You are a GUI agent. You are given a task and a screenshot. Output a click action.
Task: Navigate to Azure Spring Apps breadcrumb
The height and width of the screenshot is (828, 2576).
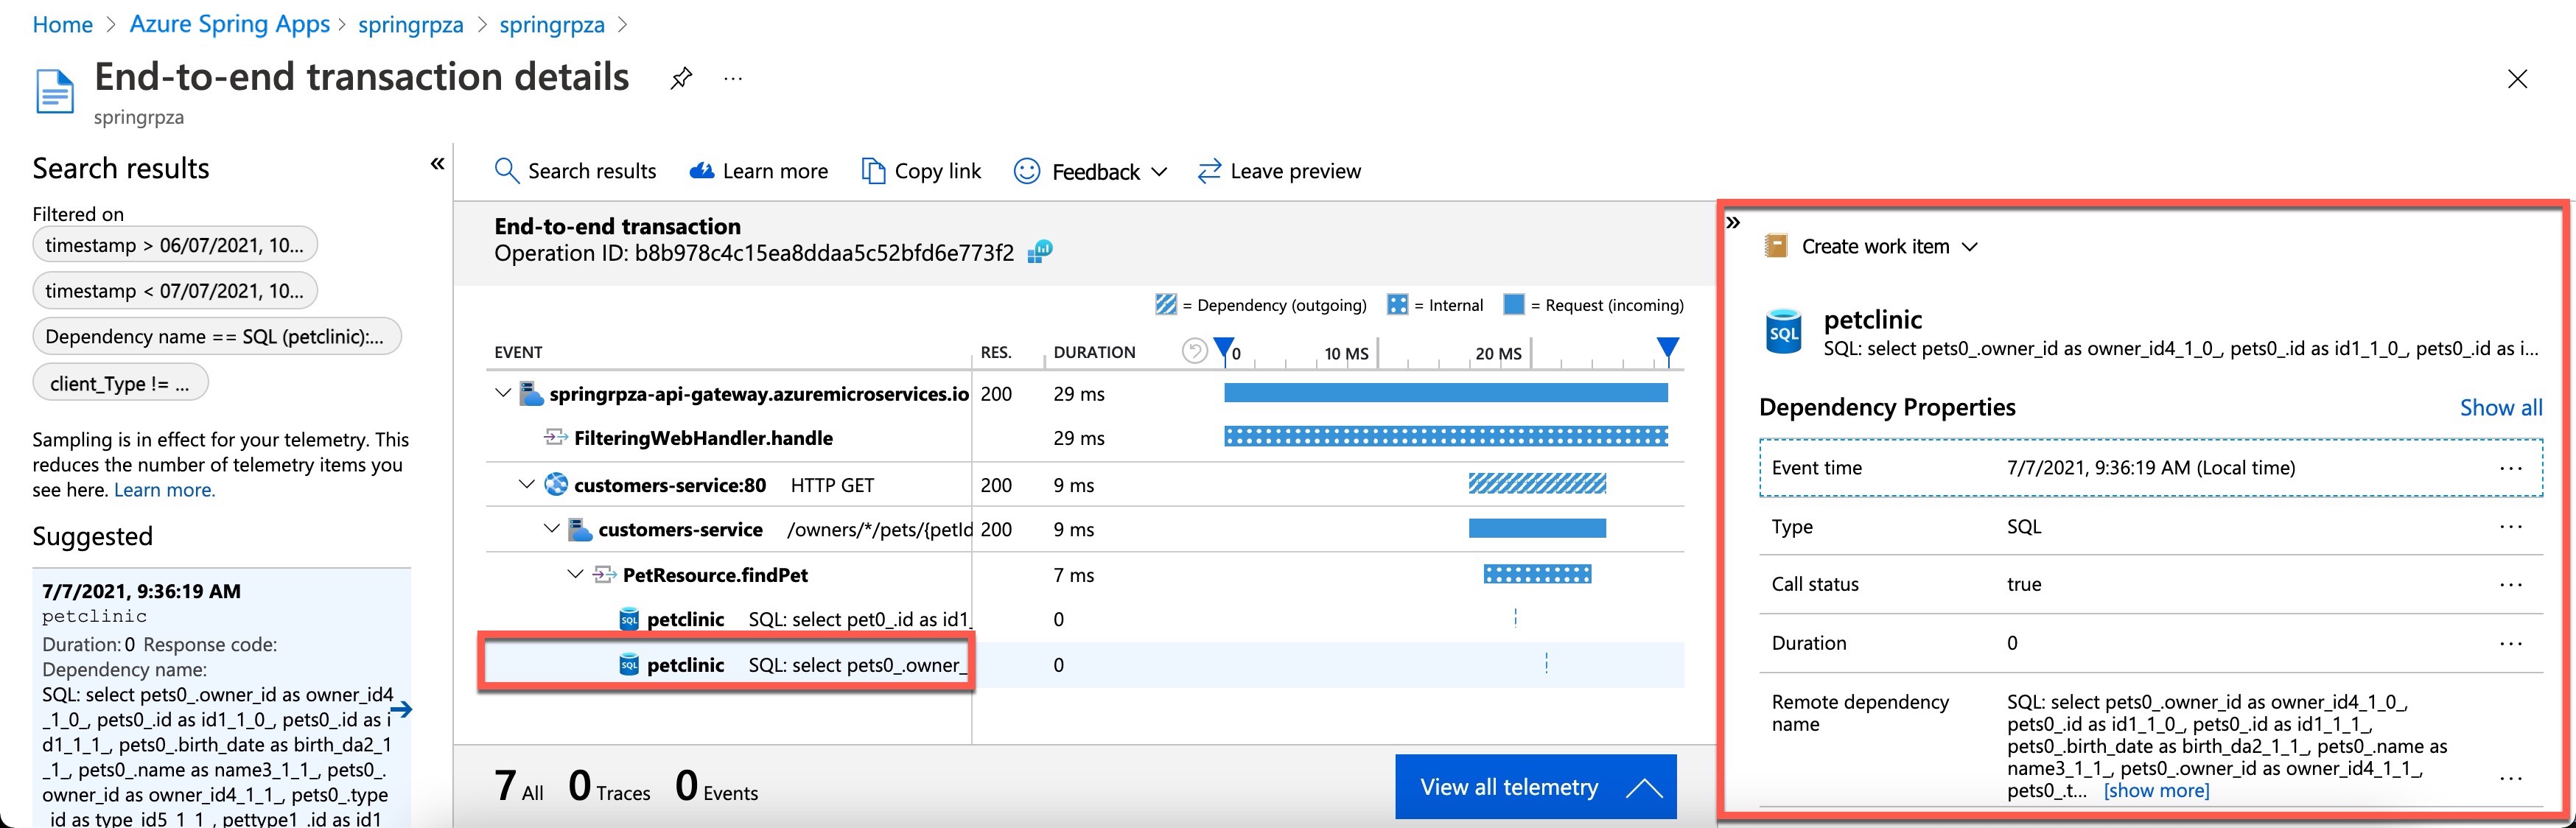(x=229, y=24)
